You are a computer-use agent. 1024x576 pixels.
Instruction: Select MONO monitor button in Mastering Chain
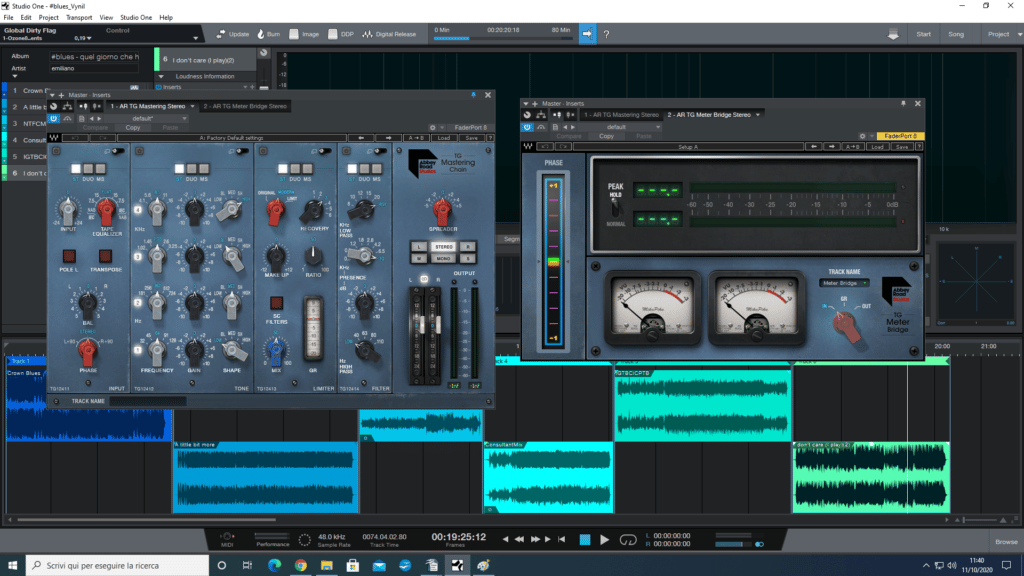pyautogui.click(x=443, y=259)
